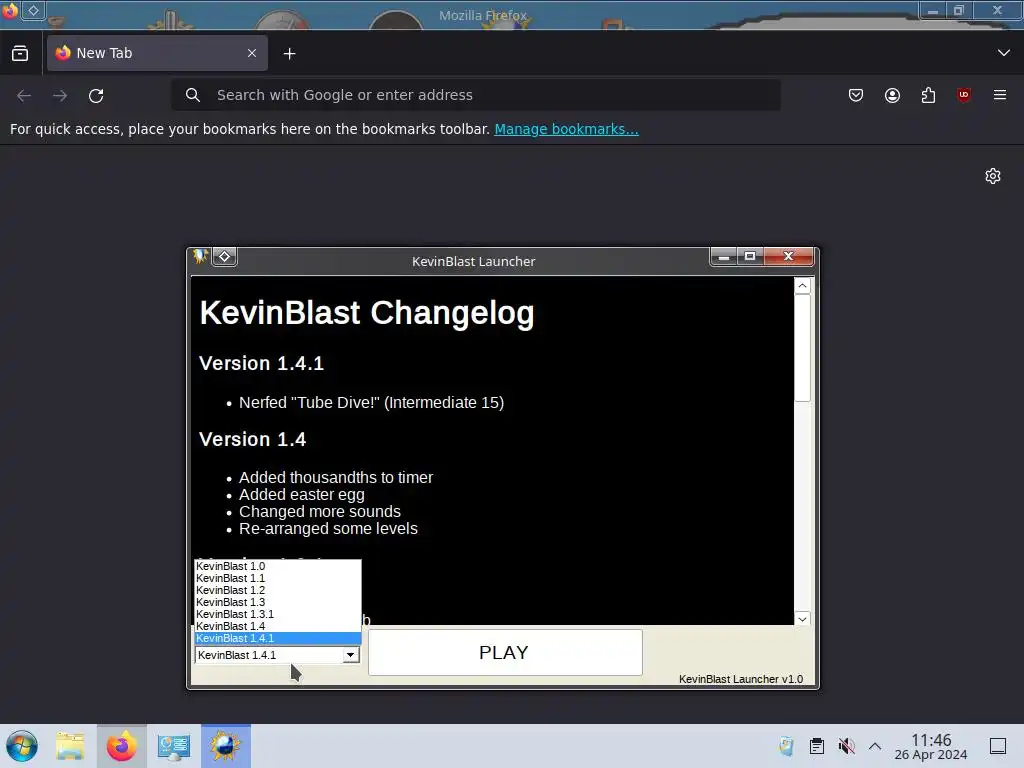This screenshot has width=1024, height=768.
Task: Choose highlighted KevinBlast 1.4.1 list entry
Action: pyautogui.click(x=278, y=638)
